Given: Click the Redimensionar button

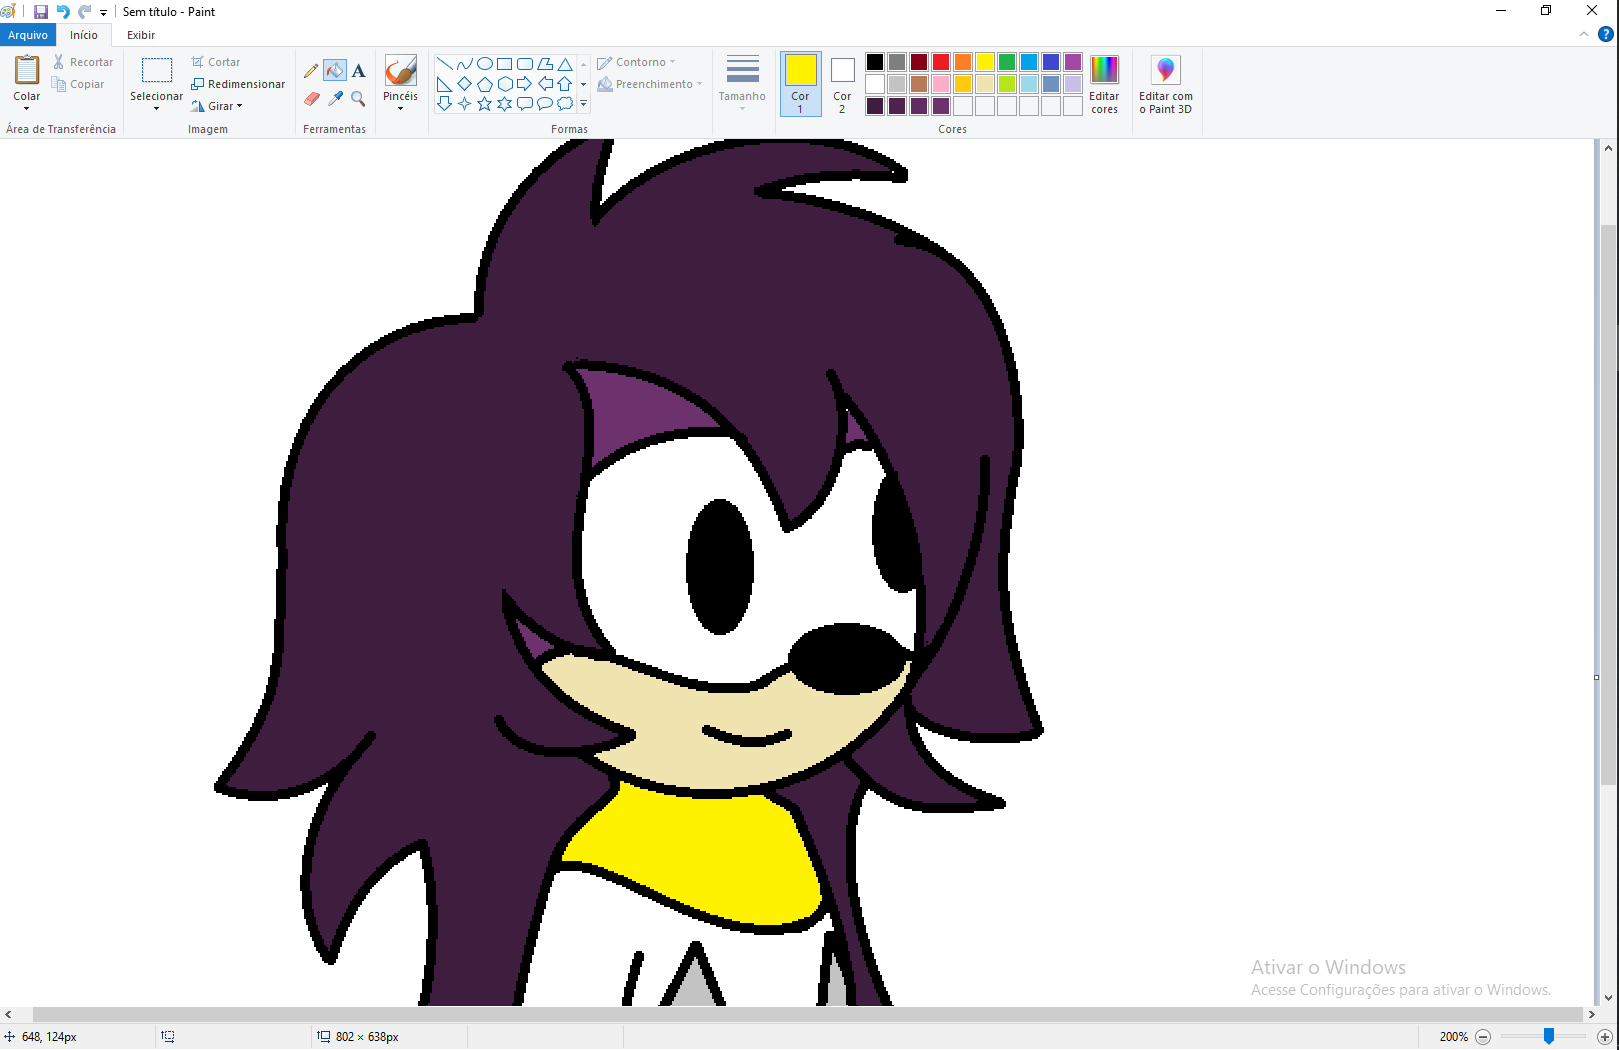Looking at the screenshot, I should 238,84.
